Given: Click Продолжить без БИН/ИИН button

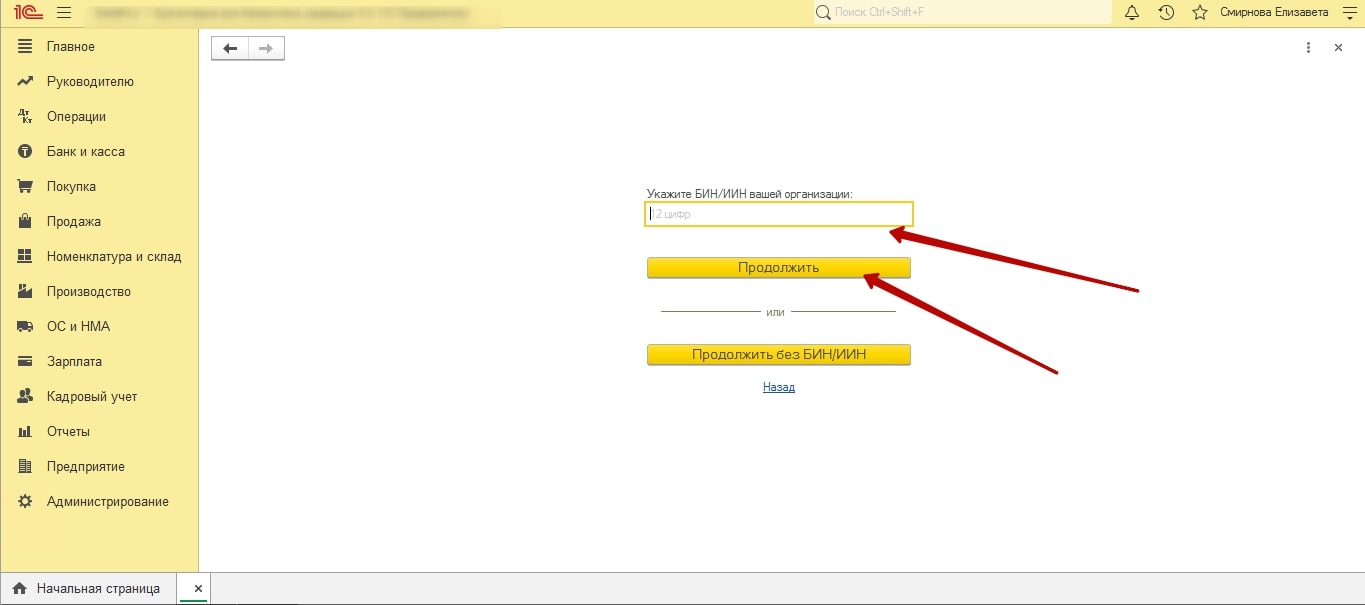Looking at the screenshot, I should coord(778,355).
